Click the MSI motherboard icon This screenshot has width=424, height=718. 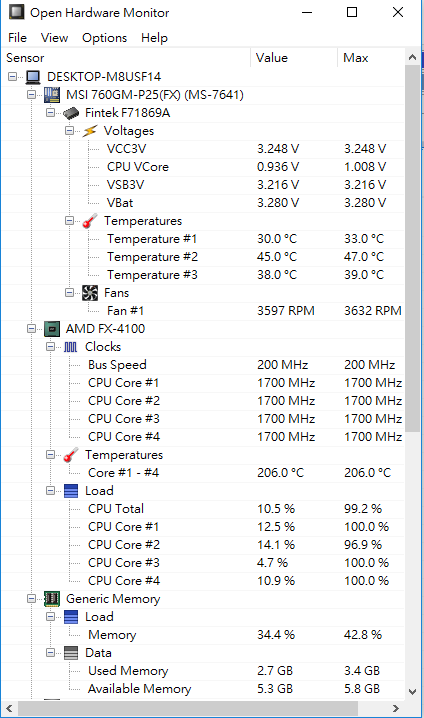52,95
